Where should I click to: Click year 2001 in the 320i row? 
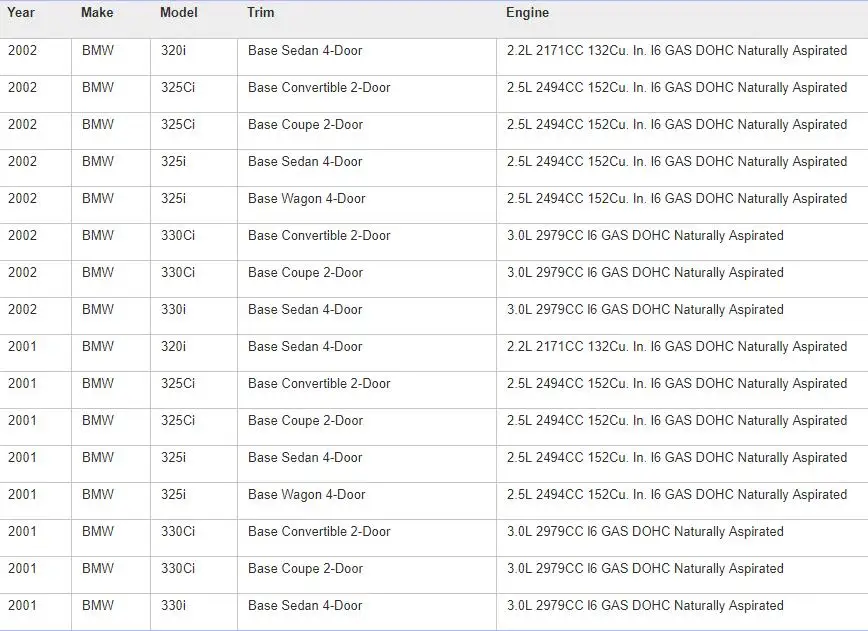[x=22, y=346]
